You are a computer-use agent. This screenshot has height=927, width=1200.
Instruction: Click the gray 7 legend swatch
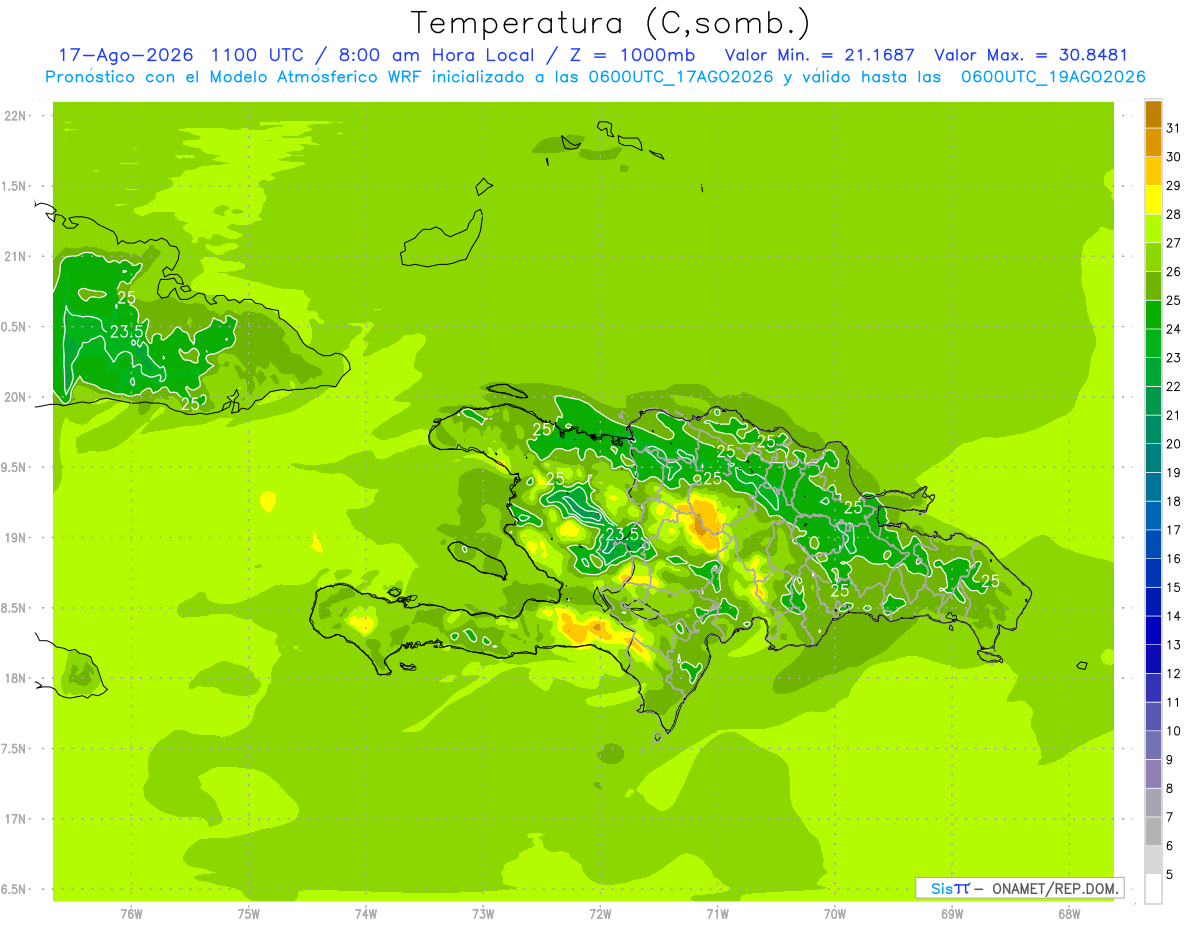tap(1153, 803)
